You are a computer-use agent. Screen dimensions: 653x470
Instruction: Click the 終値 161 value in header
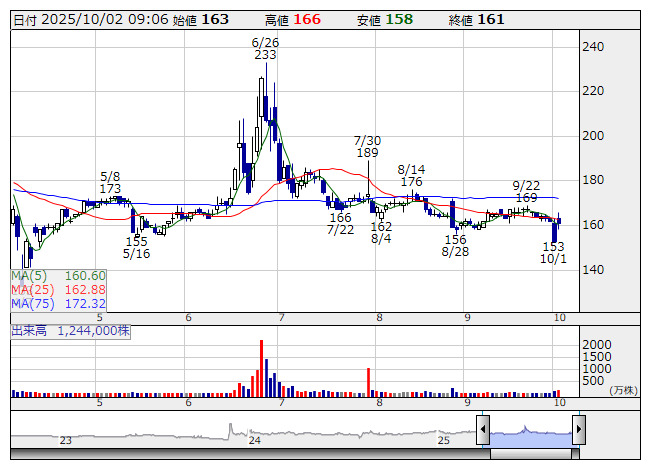pyautogui.click(x=490, y=20)
